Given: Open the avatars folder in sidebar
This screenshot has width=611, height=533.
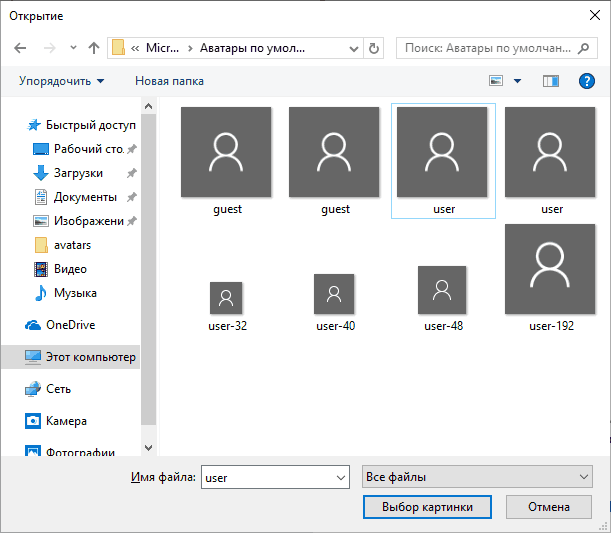Looking at the screenshot, I should (63, 245).
